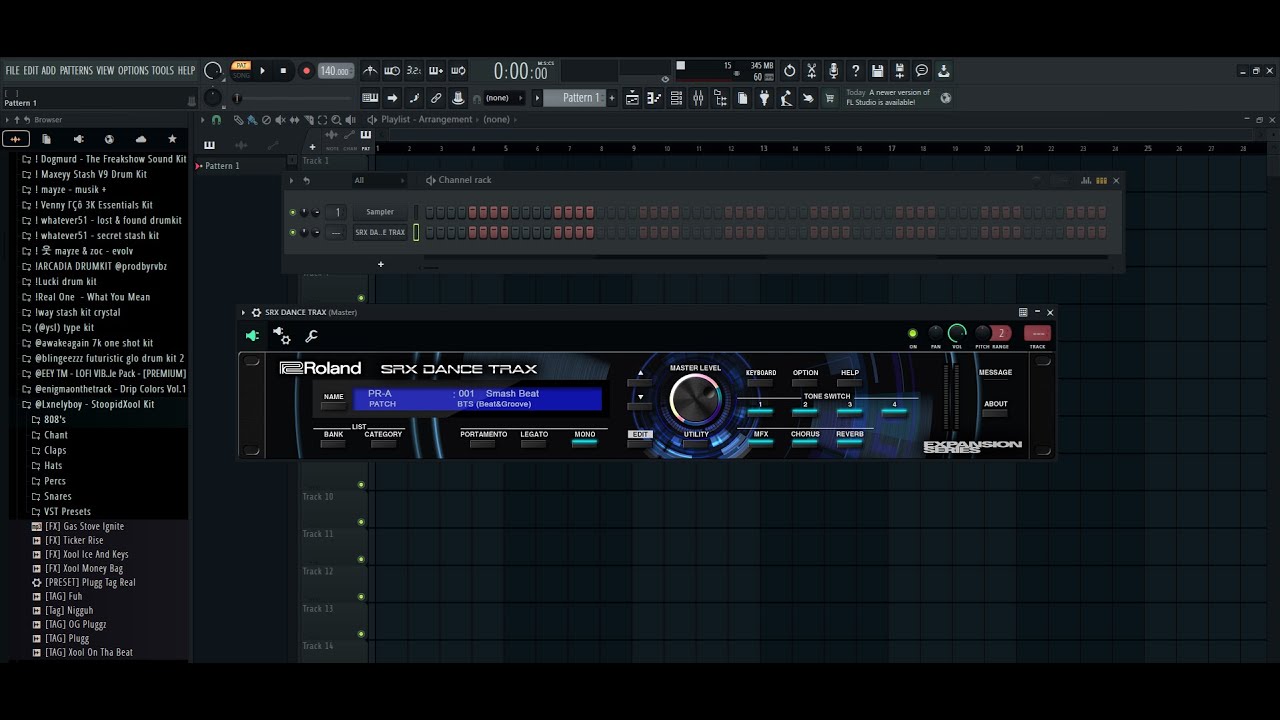Click the one-click audio recording scissors icon
Viewport: 1280px width, 720px height.
811,71
